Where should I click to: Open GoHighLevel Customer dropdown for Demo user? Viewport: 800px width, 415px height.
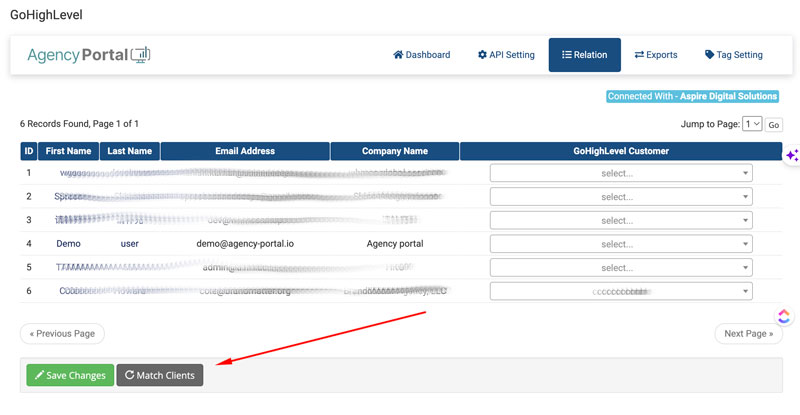pos(621,244)
